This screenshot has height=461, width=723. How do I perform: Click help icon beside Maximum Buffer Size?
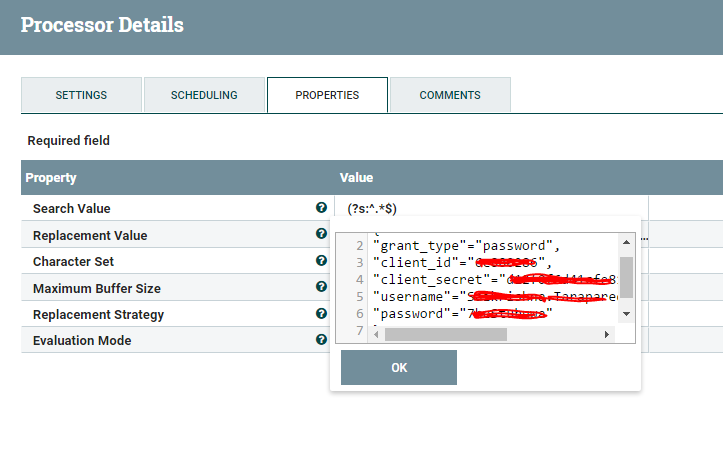point(321,287)
